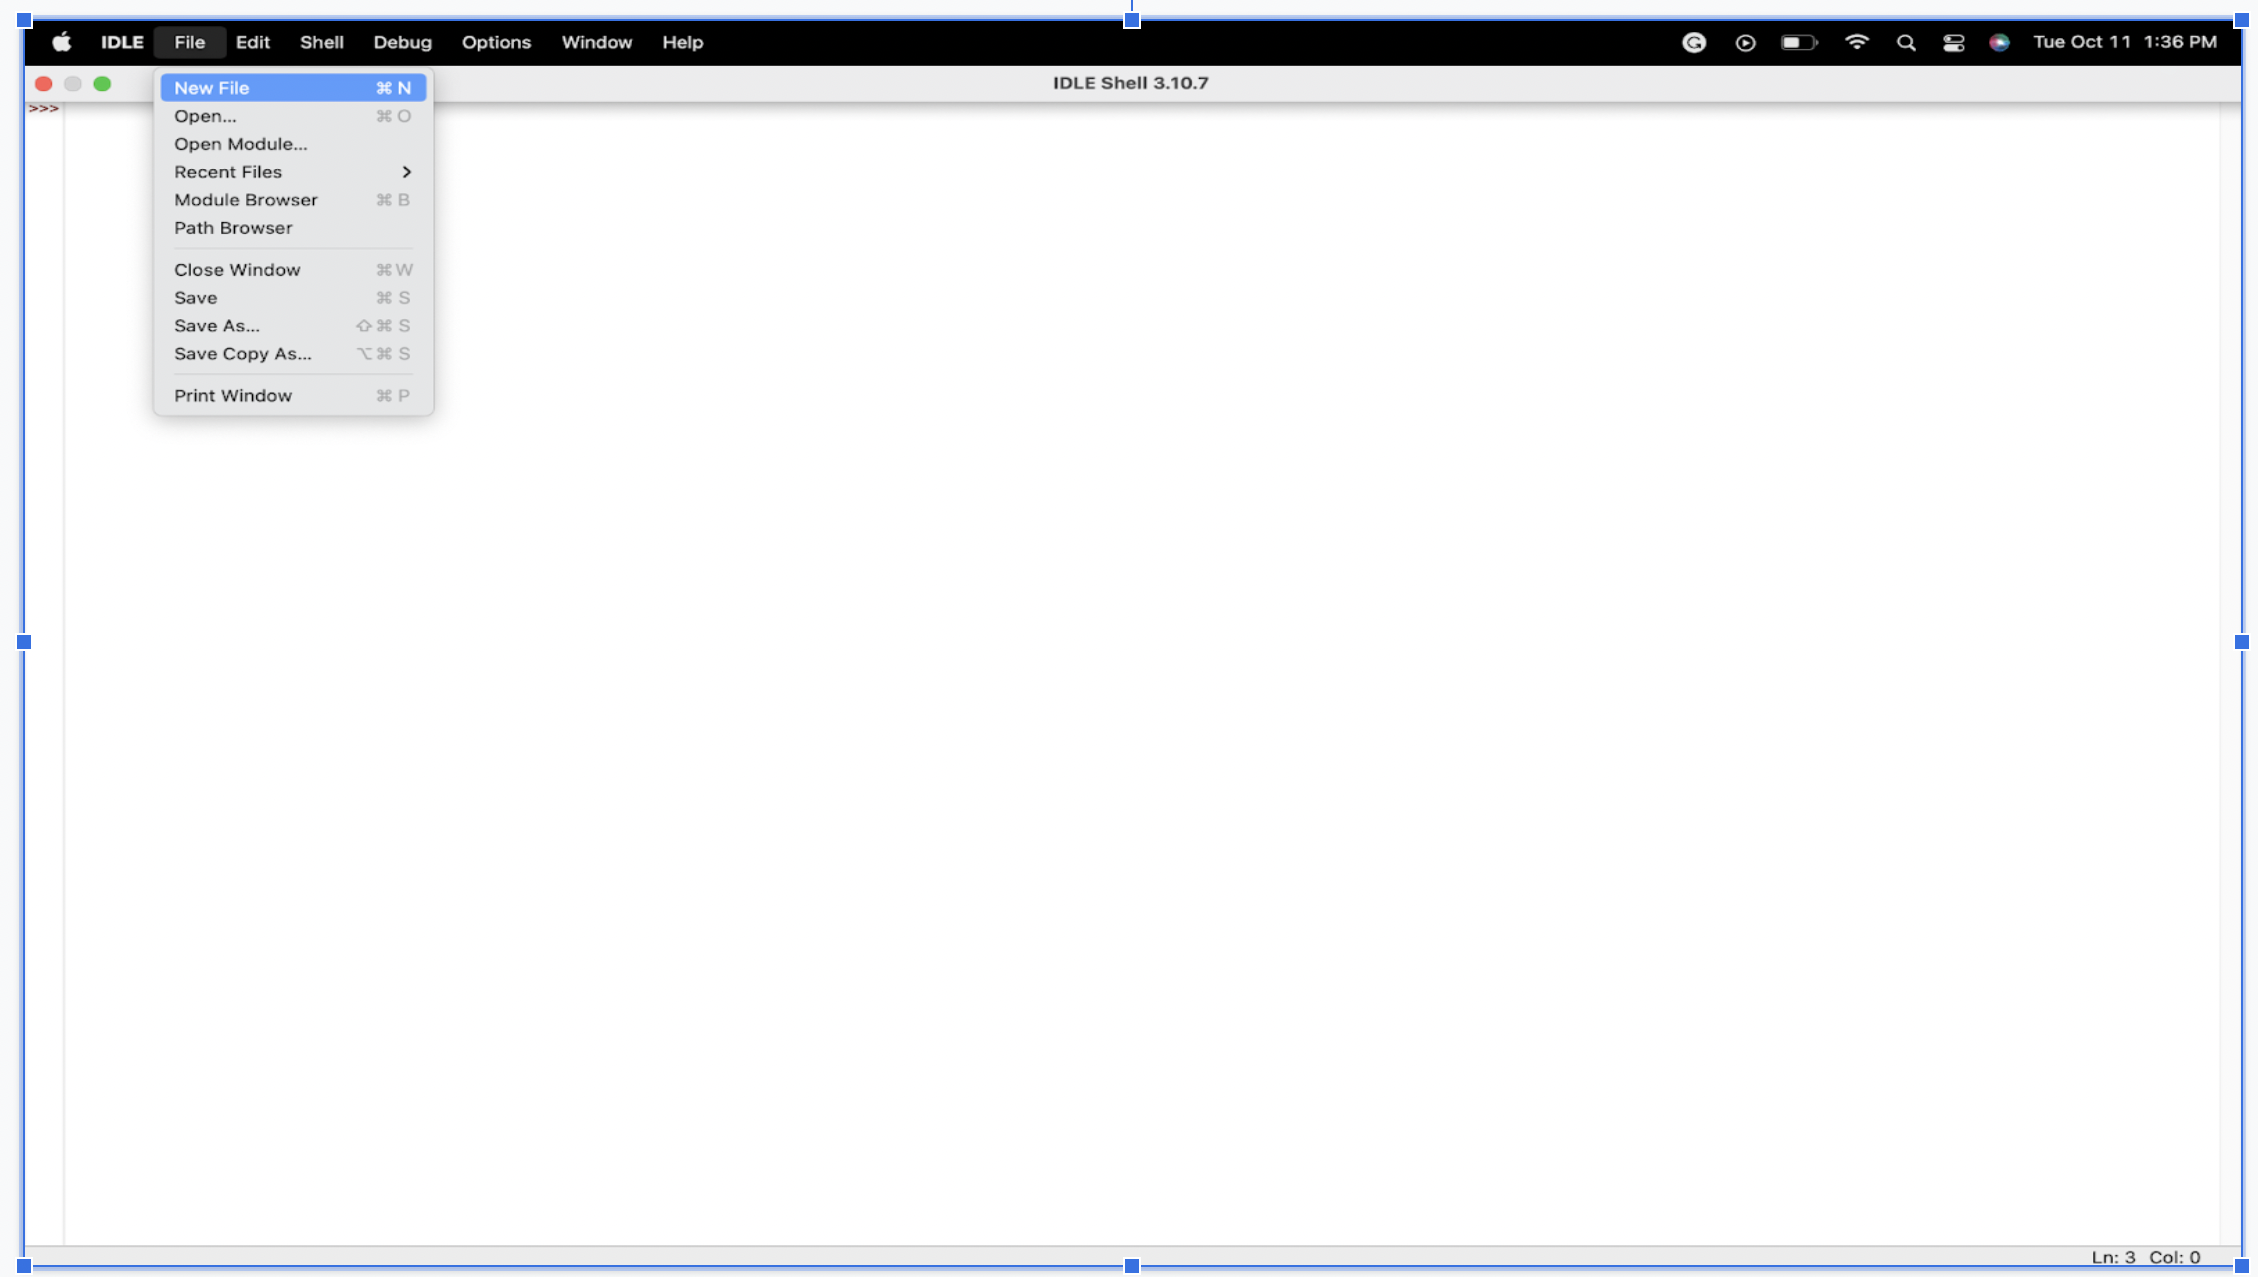Click Save As option
Screen dimensions: 2258x1277
217,324
